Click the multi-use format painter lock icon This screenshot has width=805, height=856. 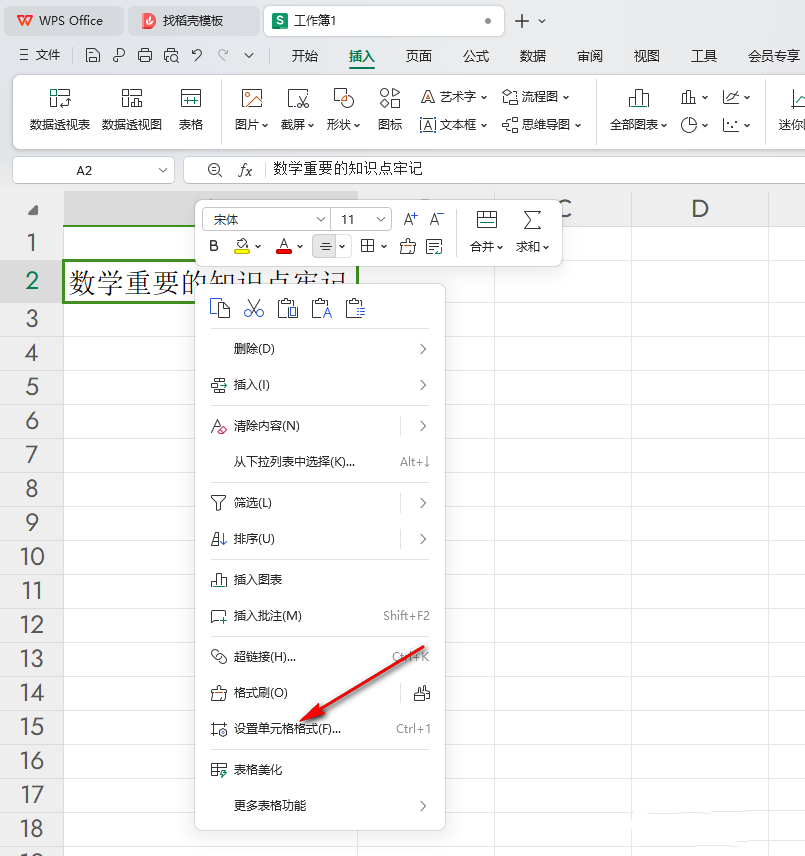(421, 693)
